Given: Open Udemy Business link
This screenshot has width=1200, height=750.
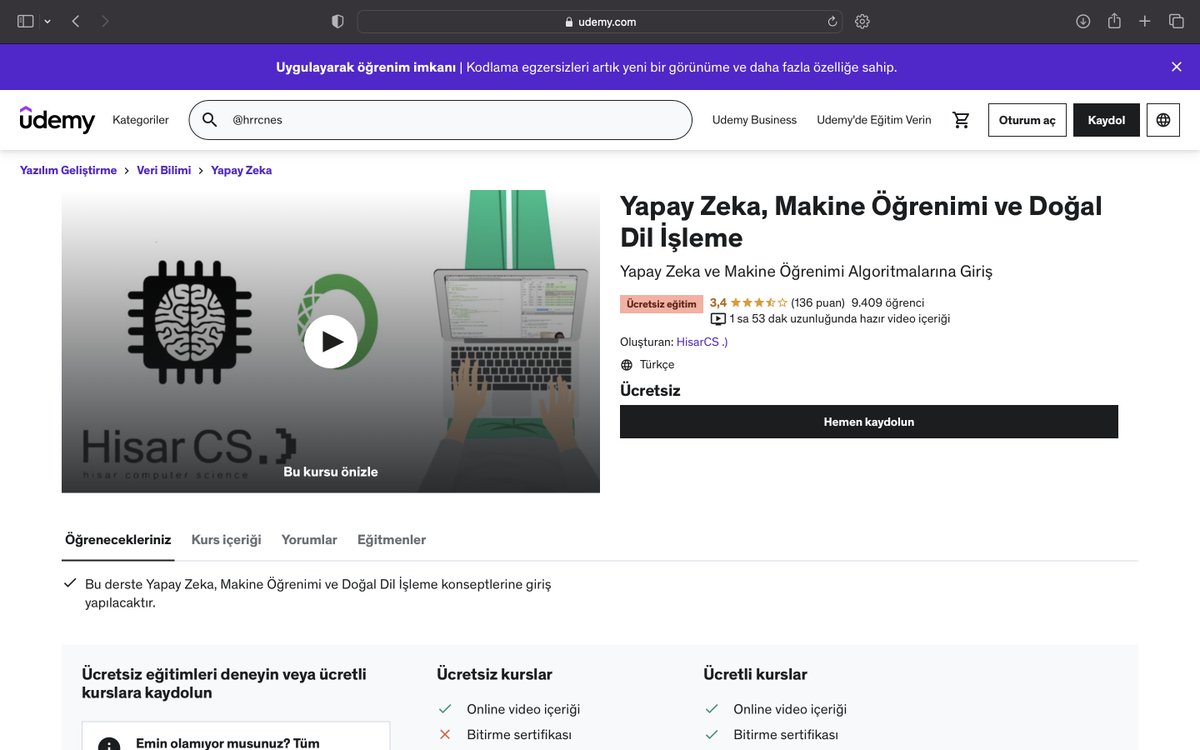Looking at the screenshot, I should tap(754, 120).
